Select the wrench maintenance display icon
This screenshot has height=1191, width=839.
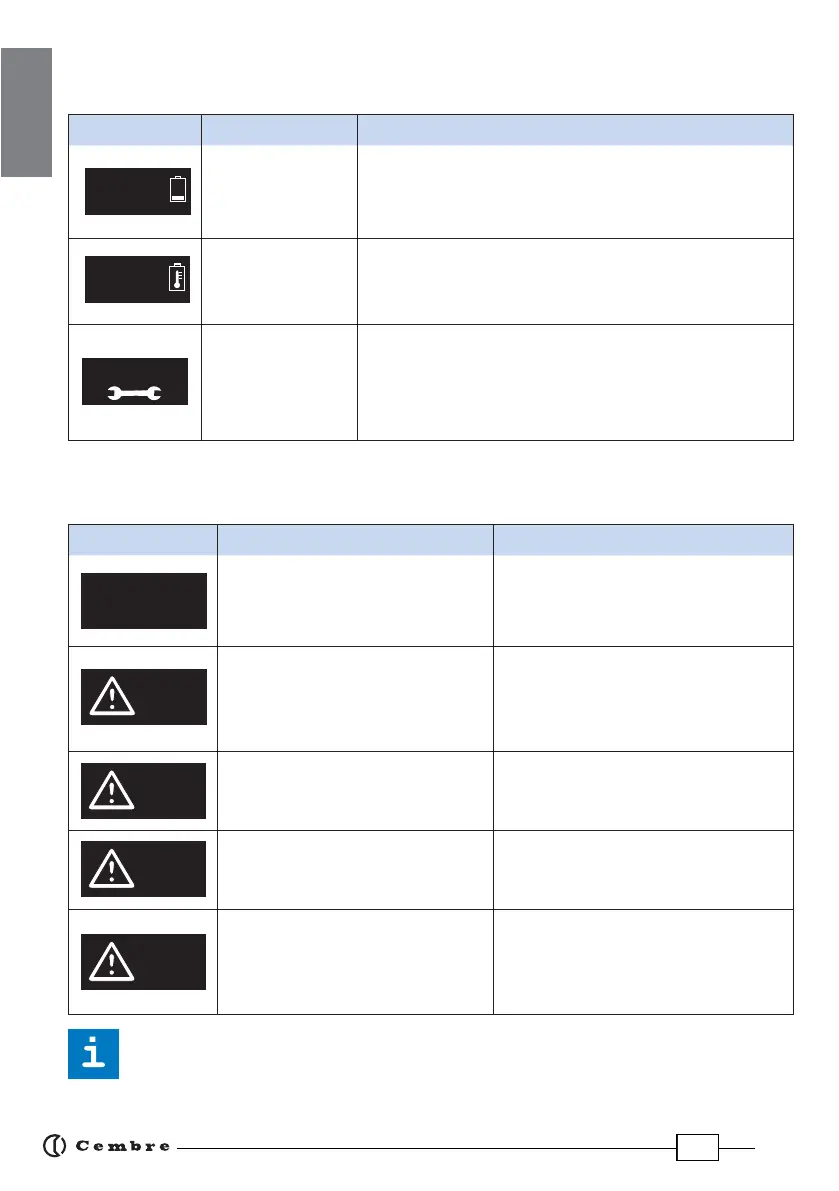pos(135,380)
